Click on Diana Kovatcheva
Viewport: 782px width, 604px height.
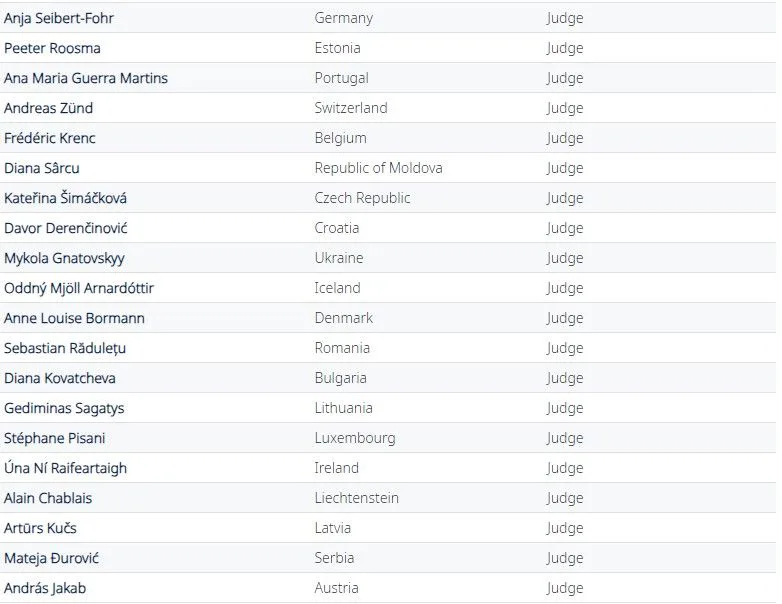click(x=60, y=378)
